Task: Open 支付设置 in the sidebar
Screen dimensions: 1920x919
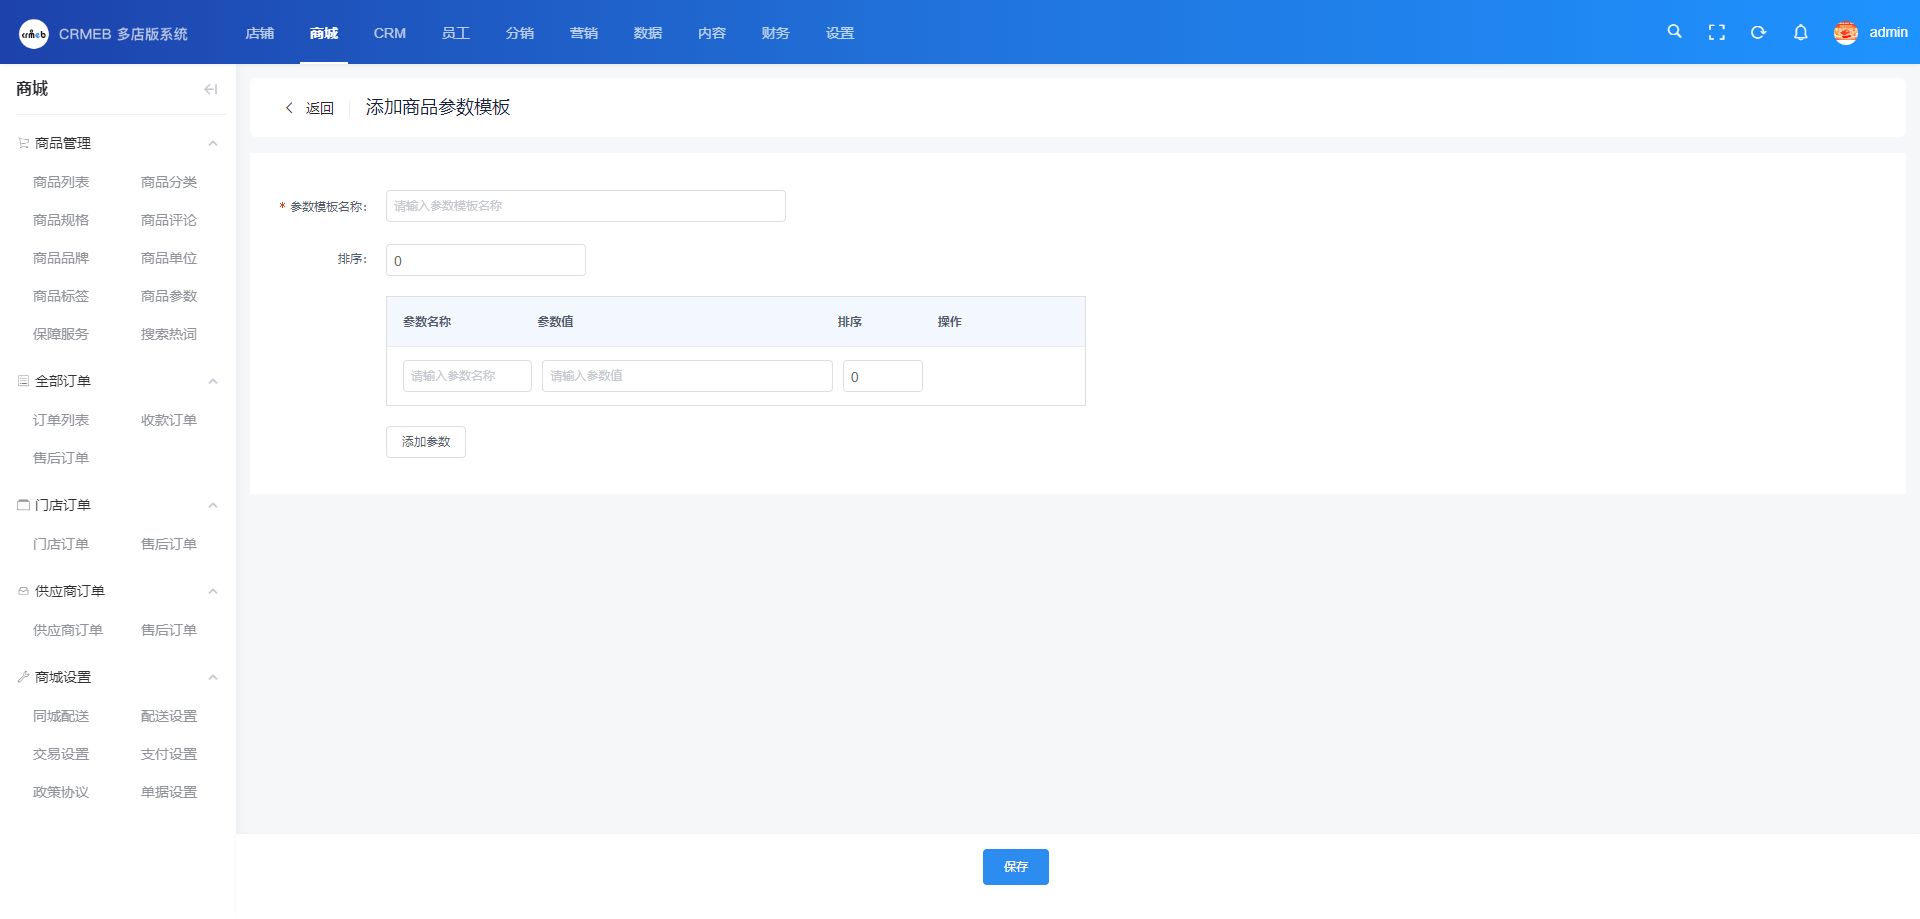Action: point(169,754)
